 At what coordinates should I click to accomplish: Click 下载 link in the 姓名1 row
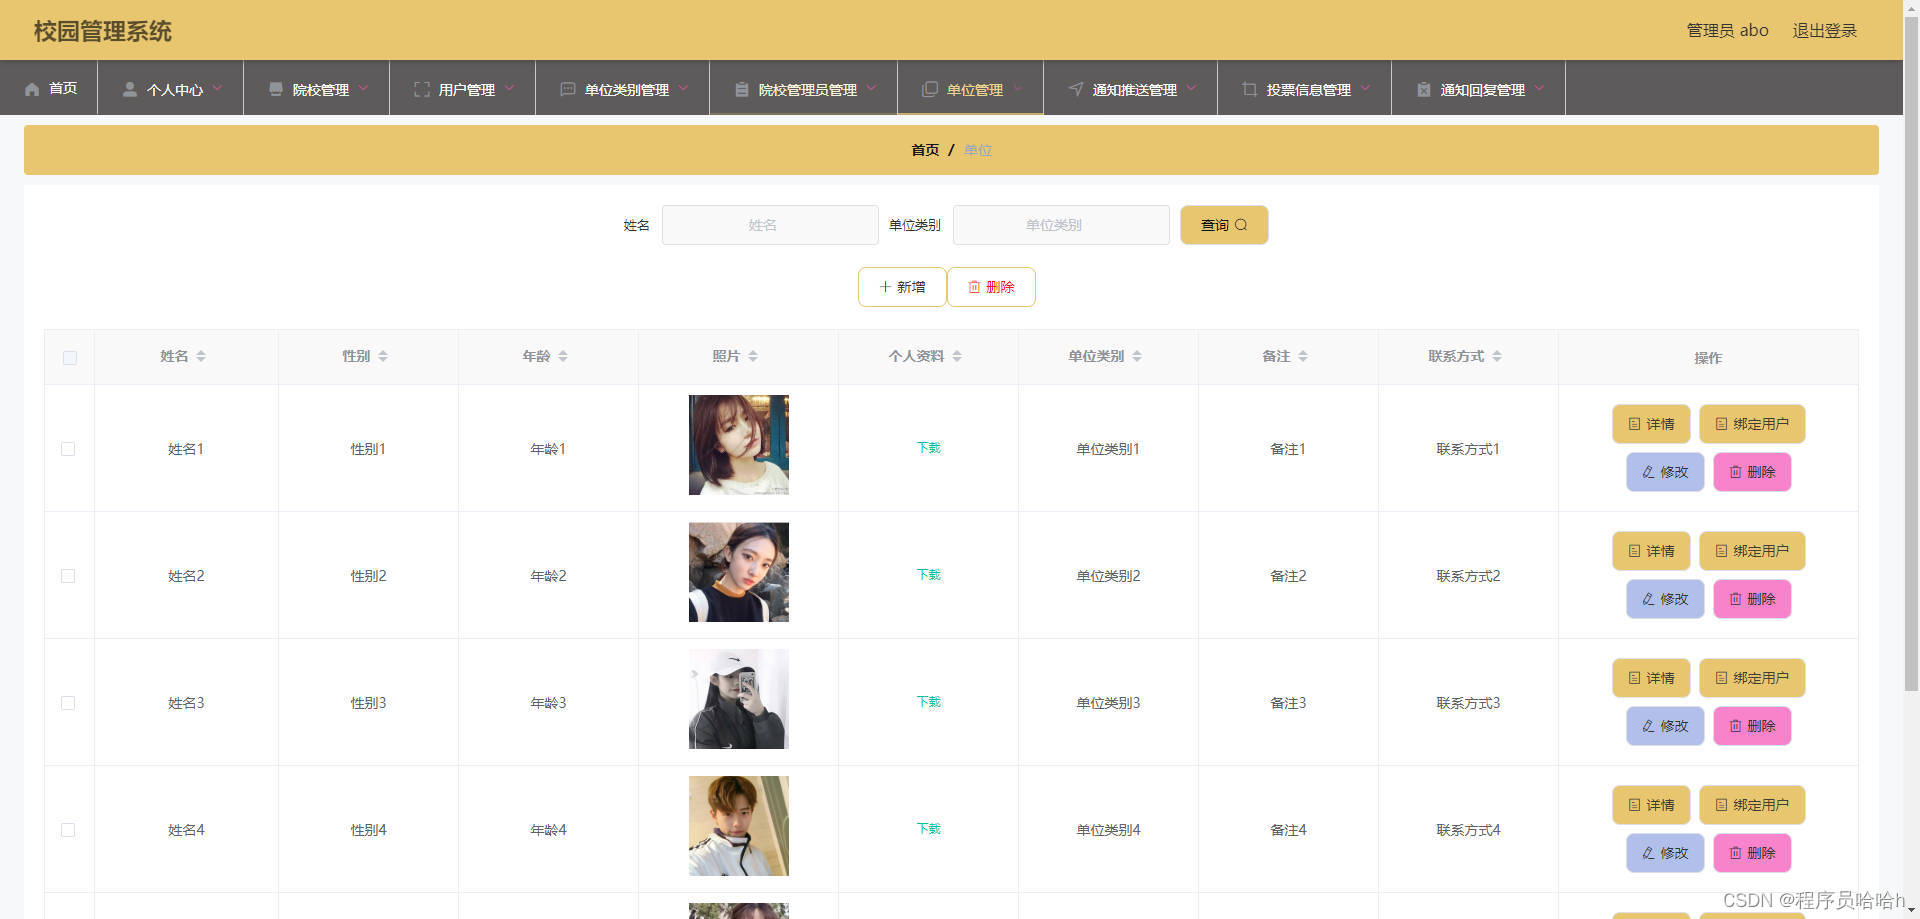click(x=929, y=448)
